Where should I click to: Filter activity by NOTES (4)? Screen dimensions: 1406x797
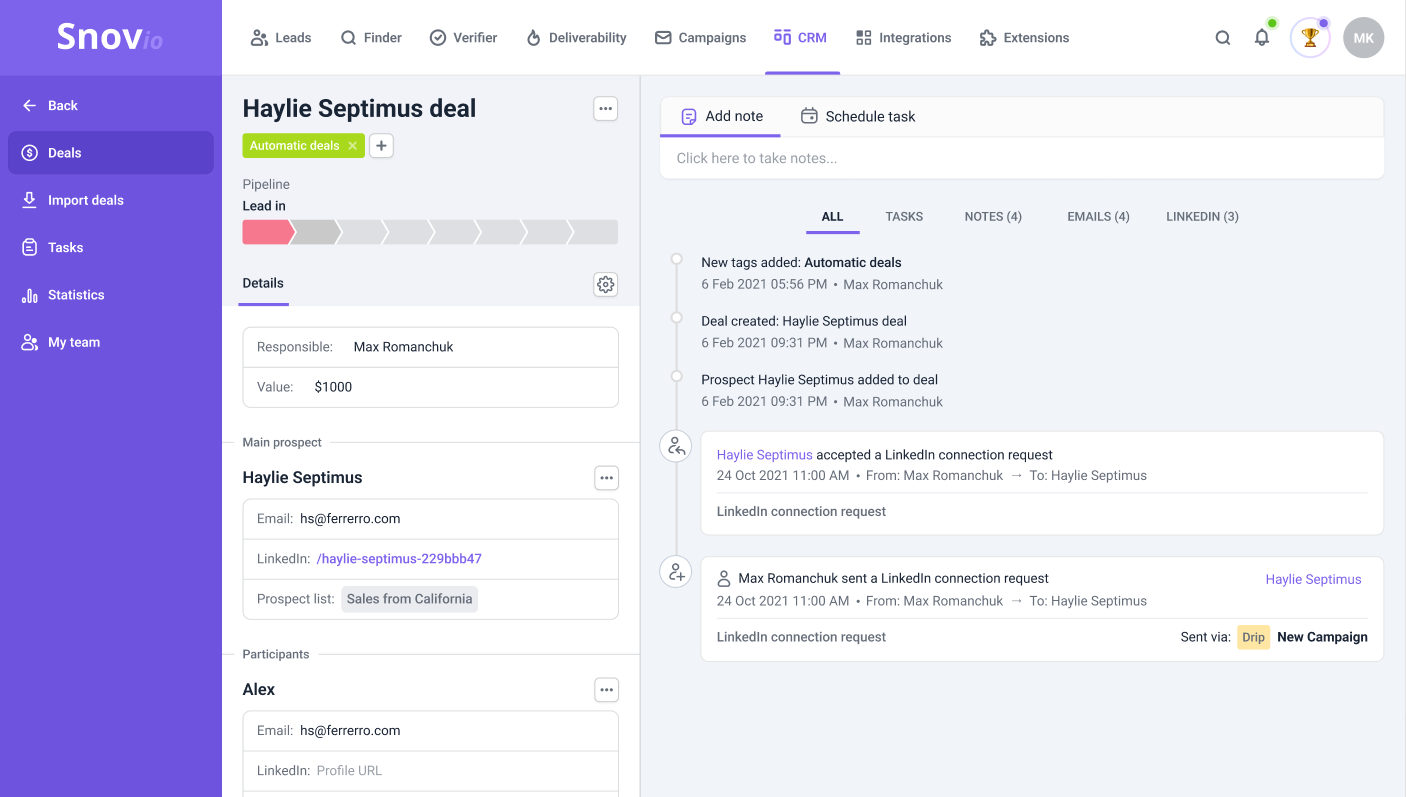coord(993,216)
